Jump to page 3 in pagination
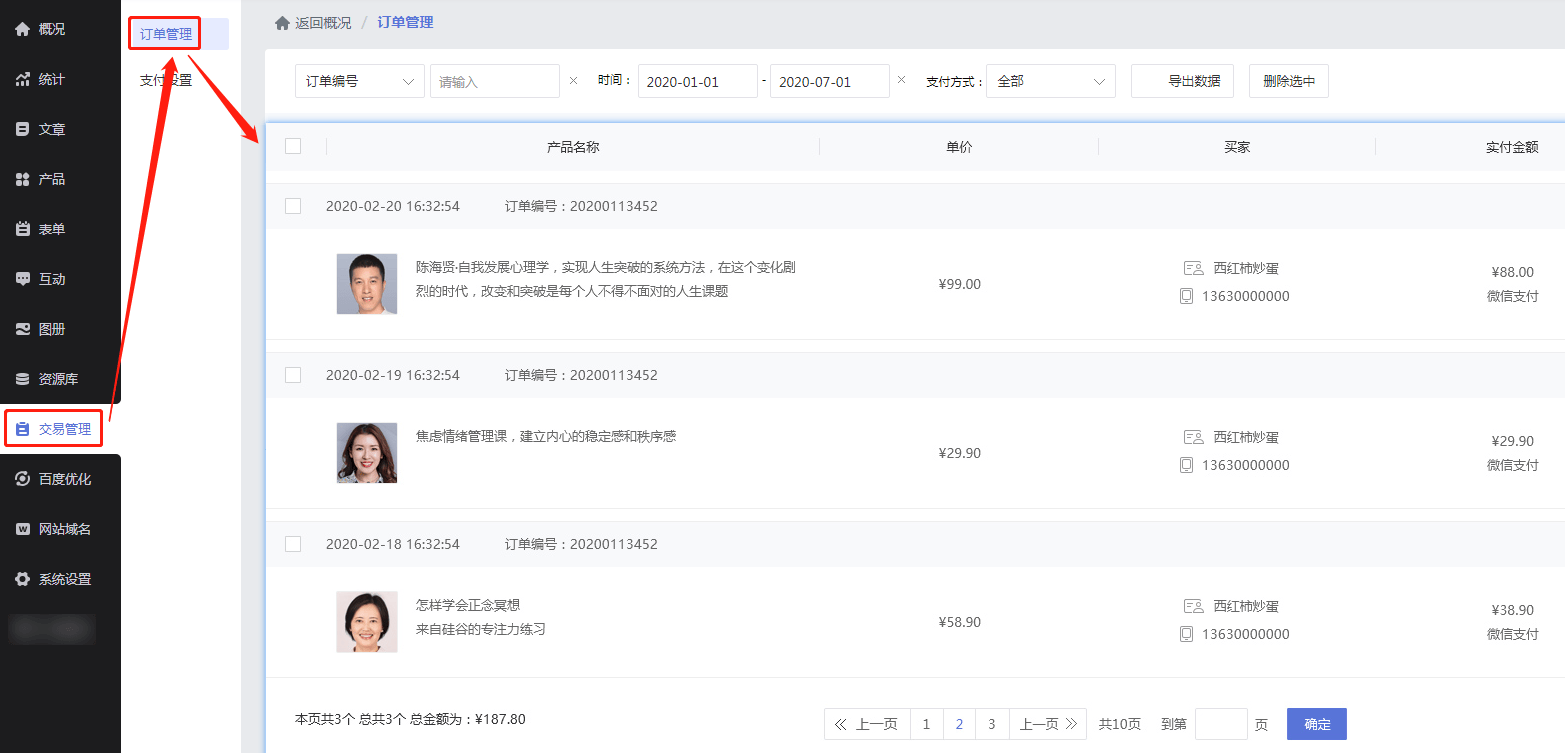Image resolution: width=1565 pixels, height=753 pixels. point(991,723)
